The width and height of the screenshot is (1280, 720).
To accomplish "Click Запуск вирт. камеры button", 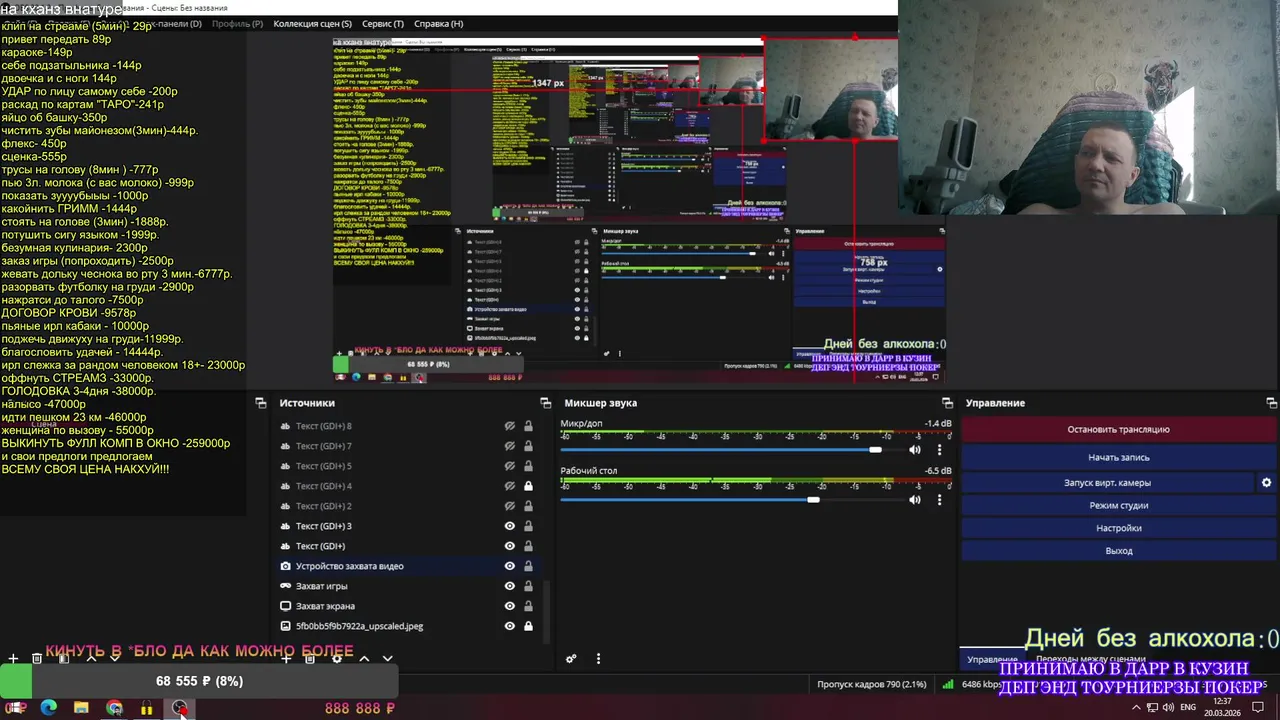I will (1107, 482).
